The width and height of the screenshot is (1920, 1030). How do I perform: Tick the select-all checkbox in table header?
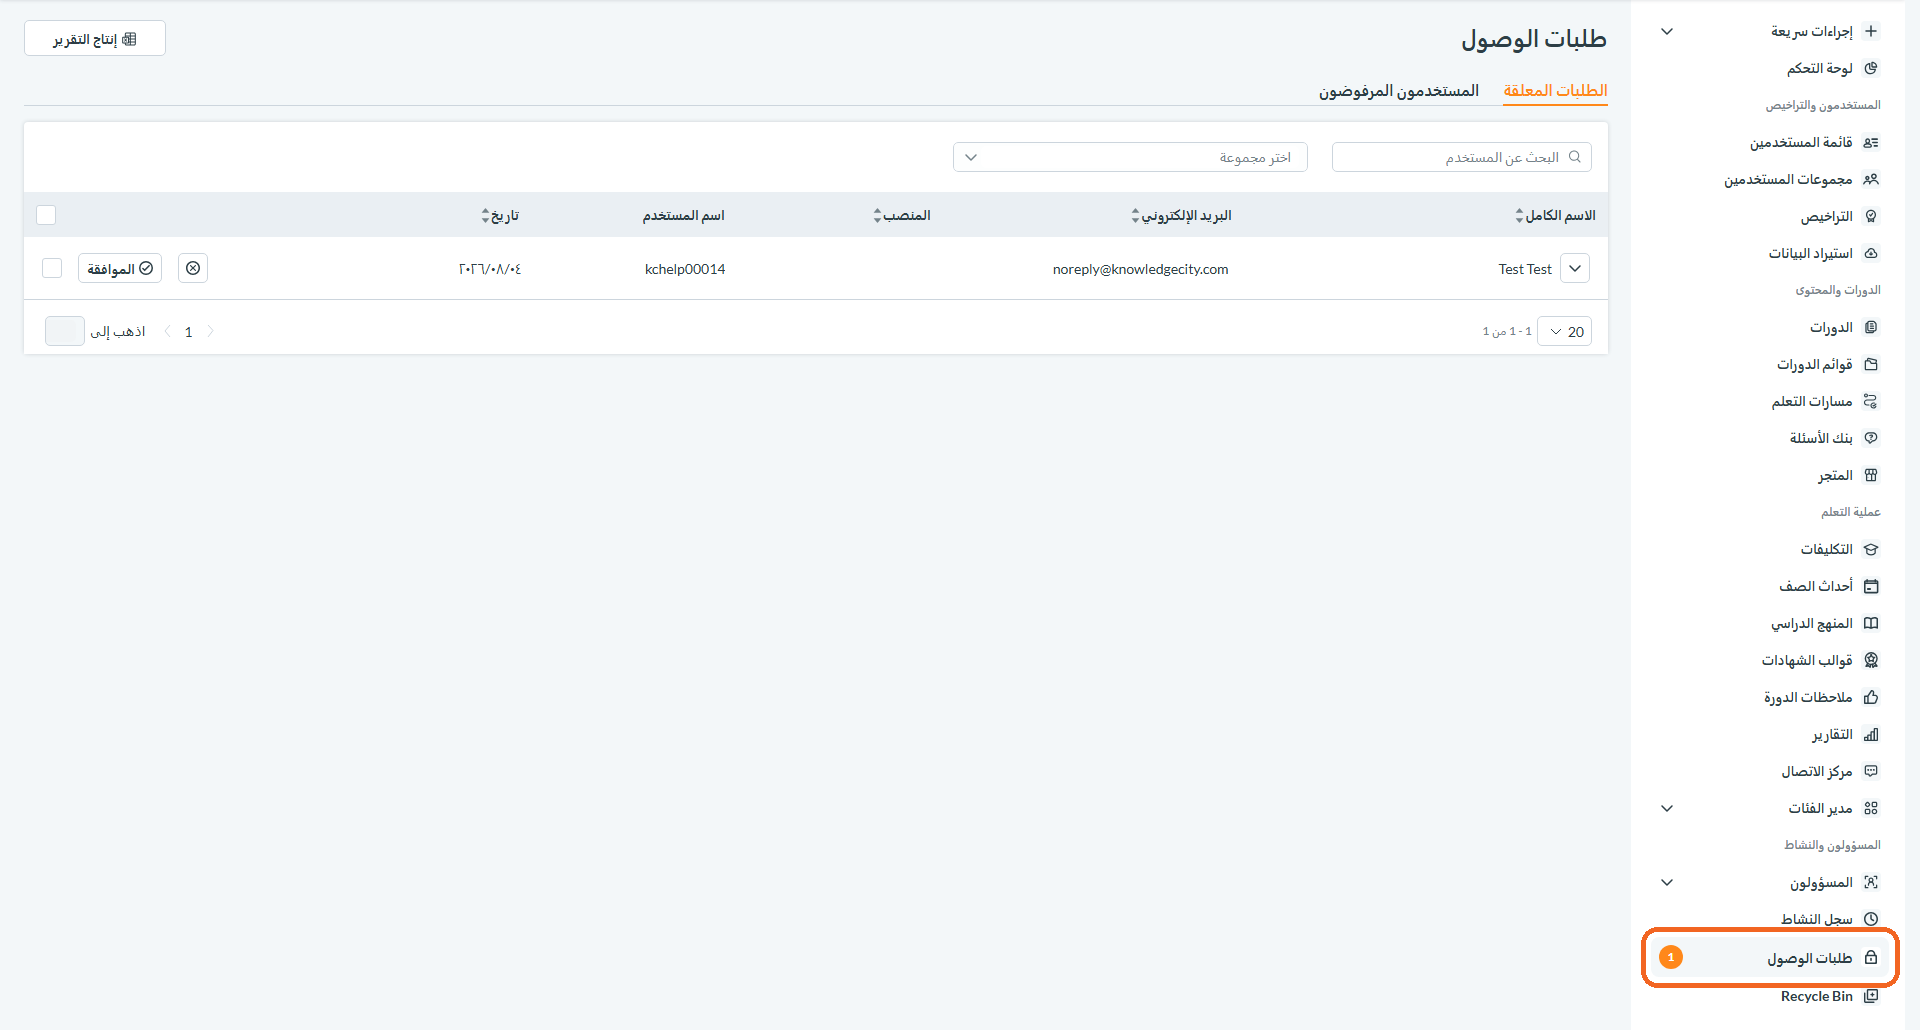46,215
